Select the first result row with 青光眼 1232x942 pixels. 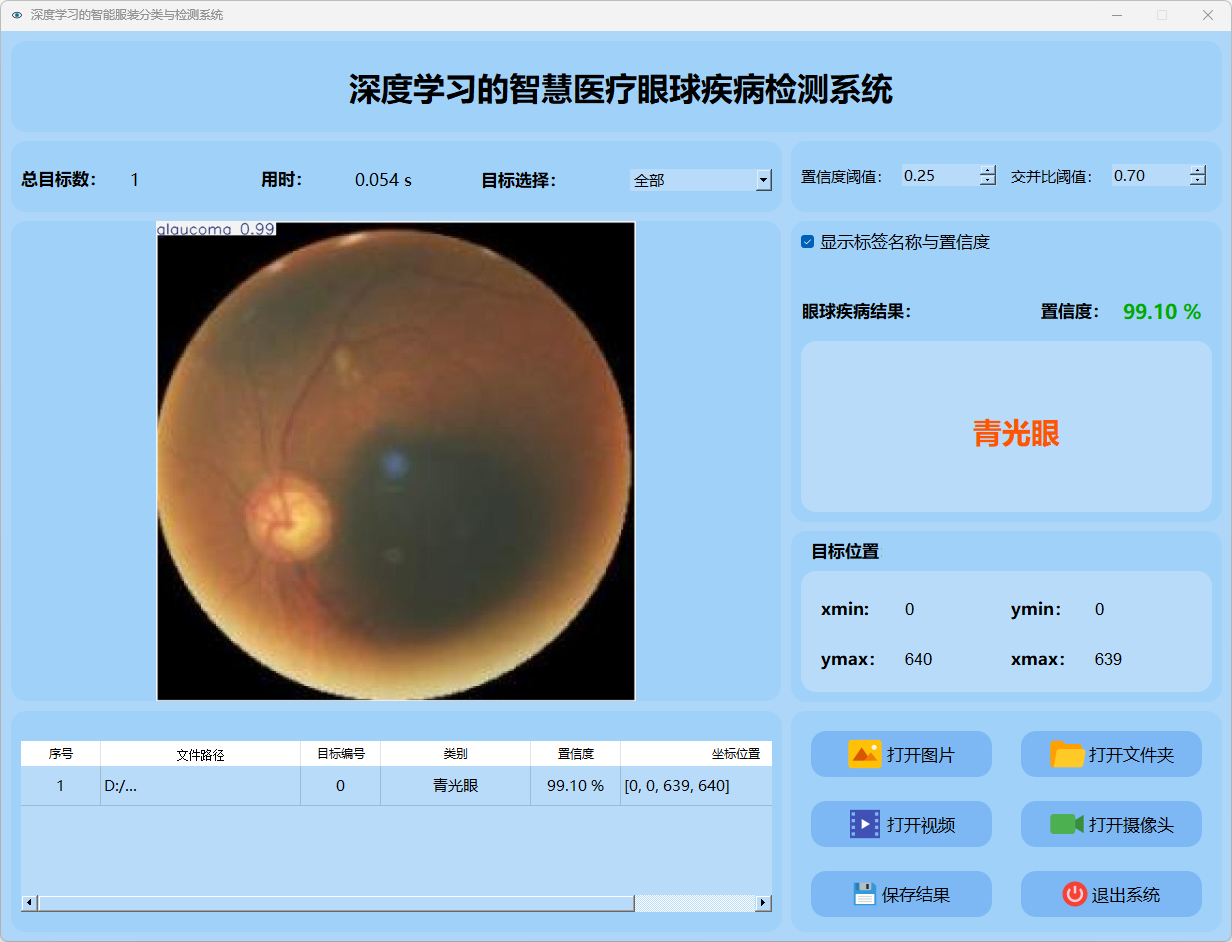455,786
